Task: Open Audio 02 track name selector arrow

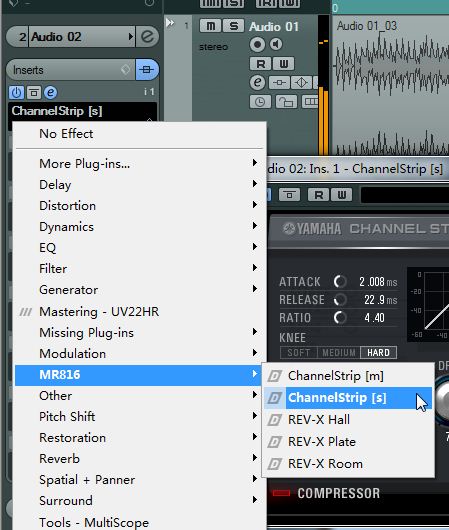Action: click(x=131, y=37)
